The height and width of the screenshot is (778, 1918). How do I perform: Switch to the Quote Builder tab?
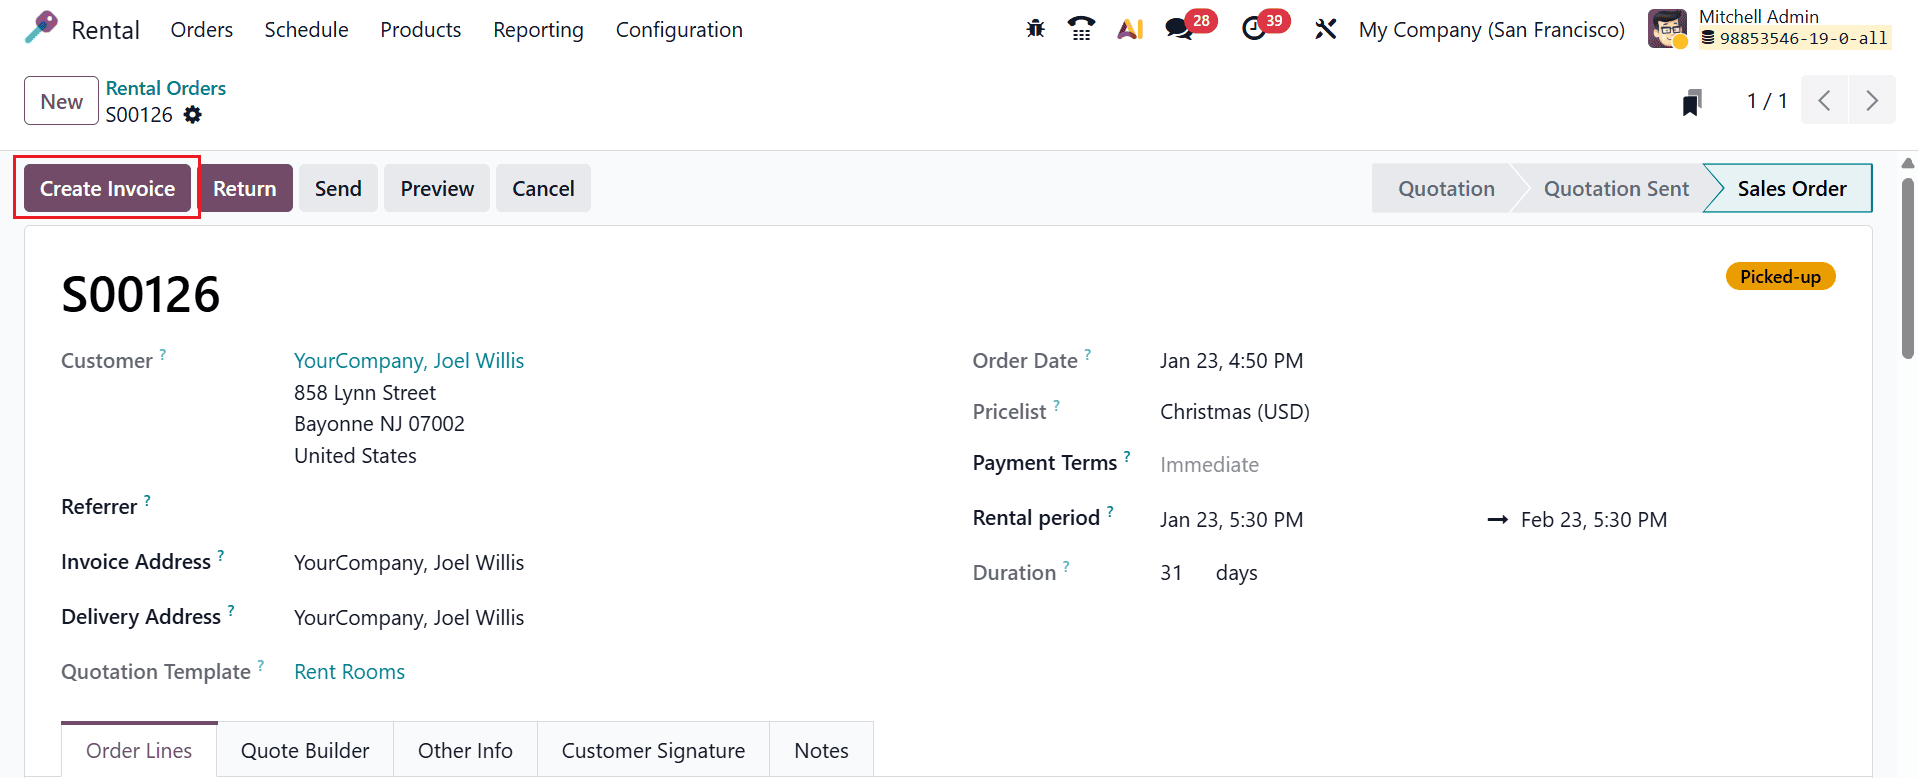pos(305,750)
